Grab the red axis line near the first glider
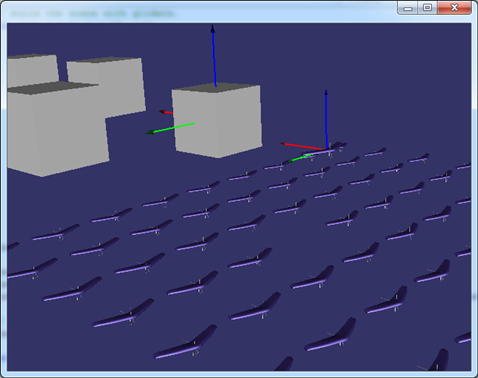The image size is (478, 378). pyautogui.click(x=302, y=146)
